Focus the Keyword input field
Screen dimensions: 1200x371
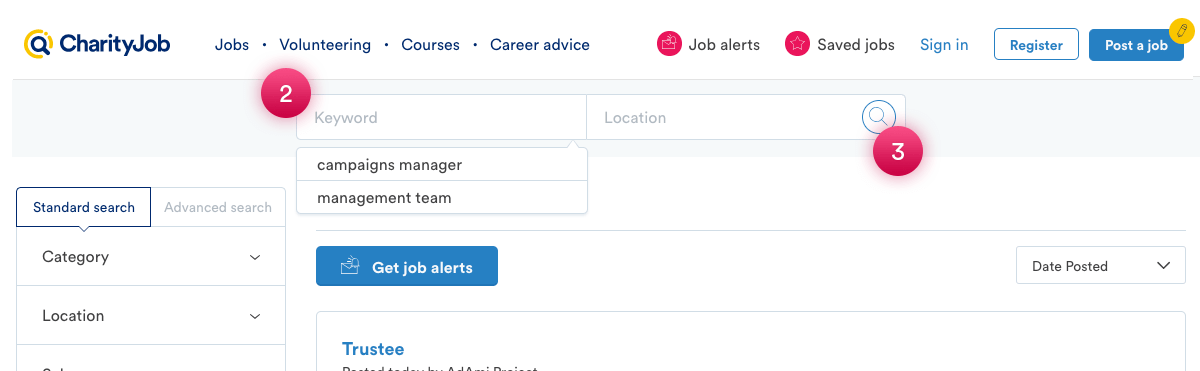(441, 117)
